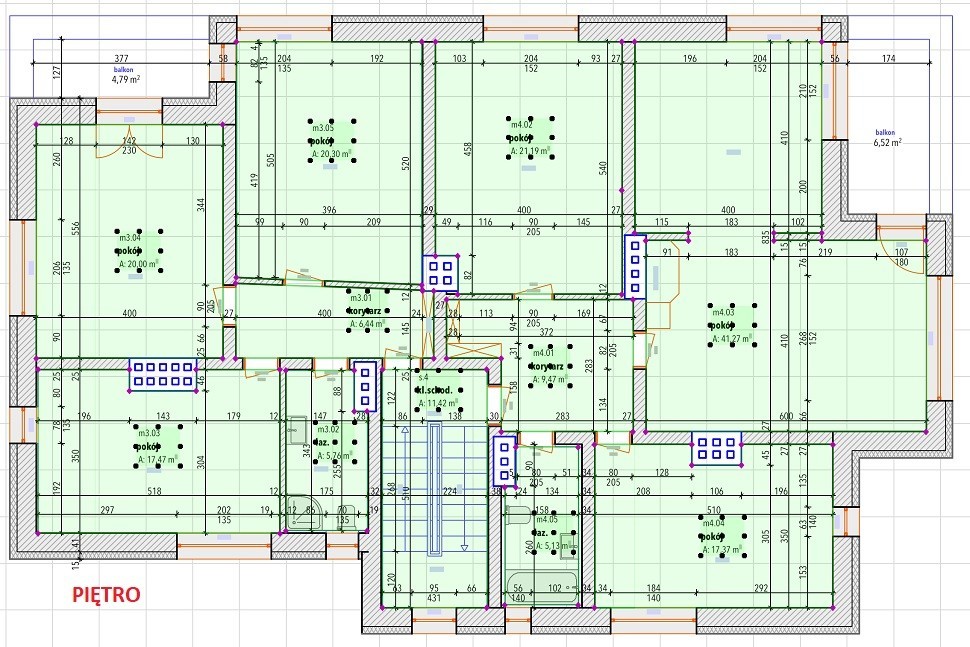The image size is (970, 647).
Task: Select the six-cell duct block above room m4.04
Action: tap(717, 448)
